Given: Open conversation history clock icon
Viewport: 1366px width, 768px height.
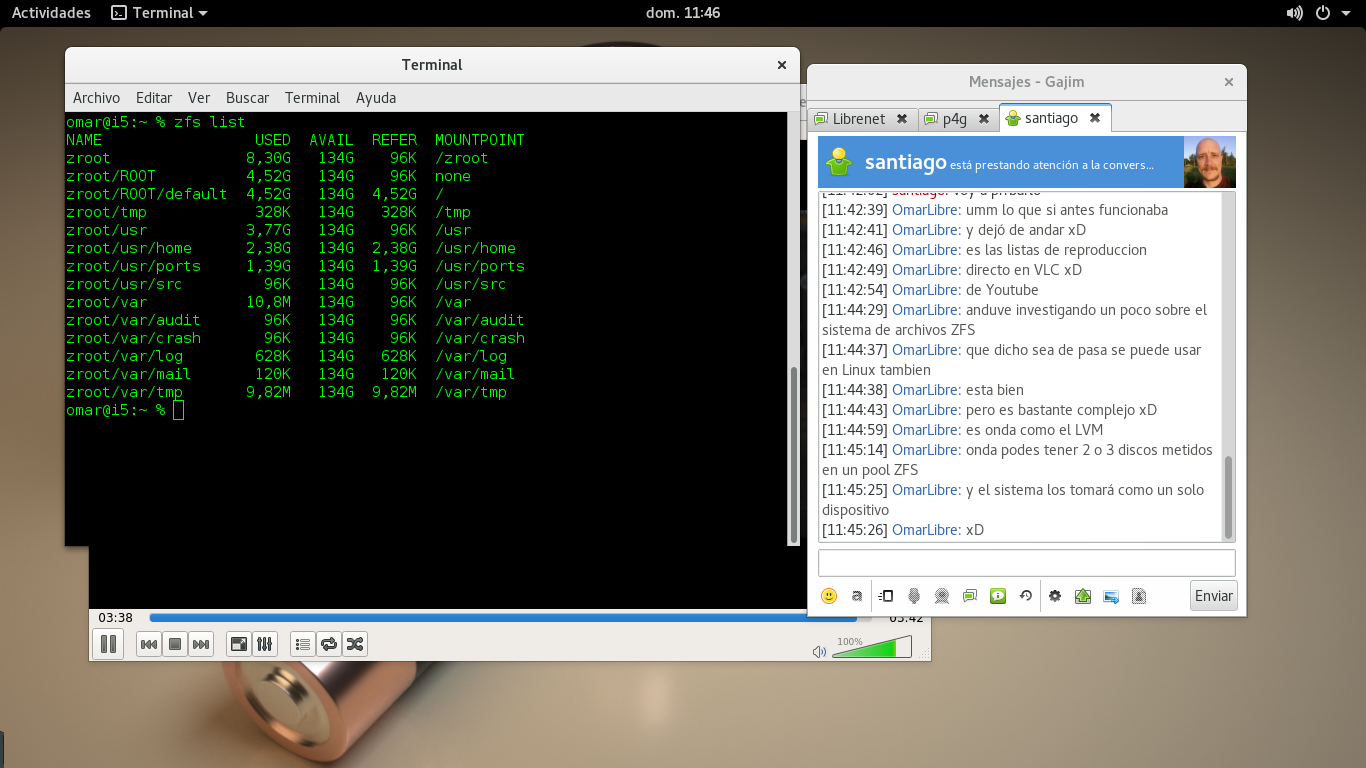Looking at the screenshot, I should point(1026,596).
